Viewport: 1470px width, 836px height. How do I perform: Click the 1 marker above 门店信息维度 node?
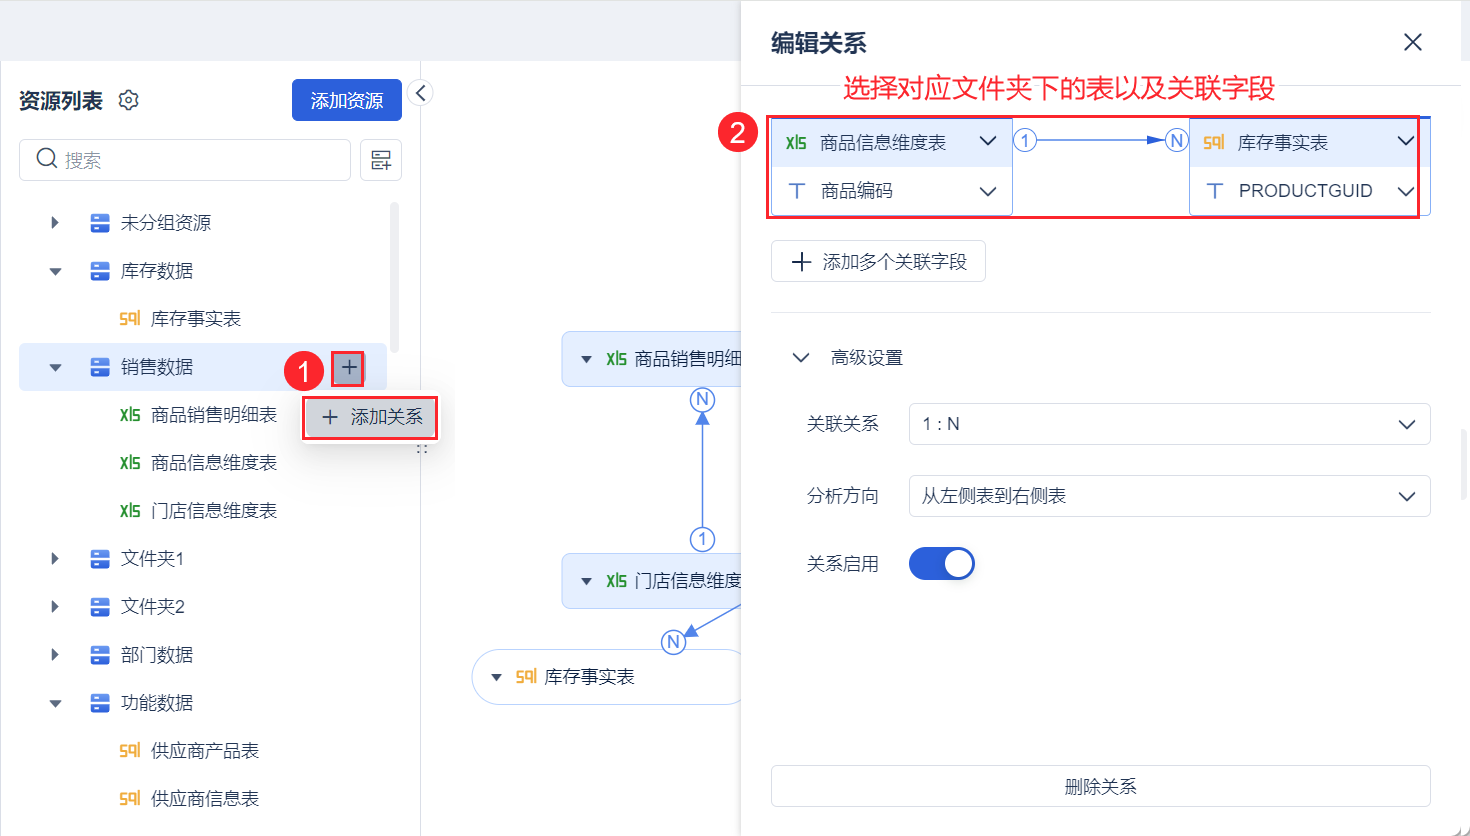pyautogui.click(x=703, y=540)
